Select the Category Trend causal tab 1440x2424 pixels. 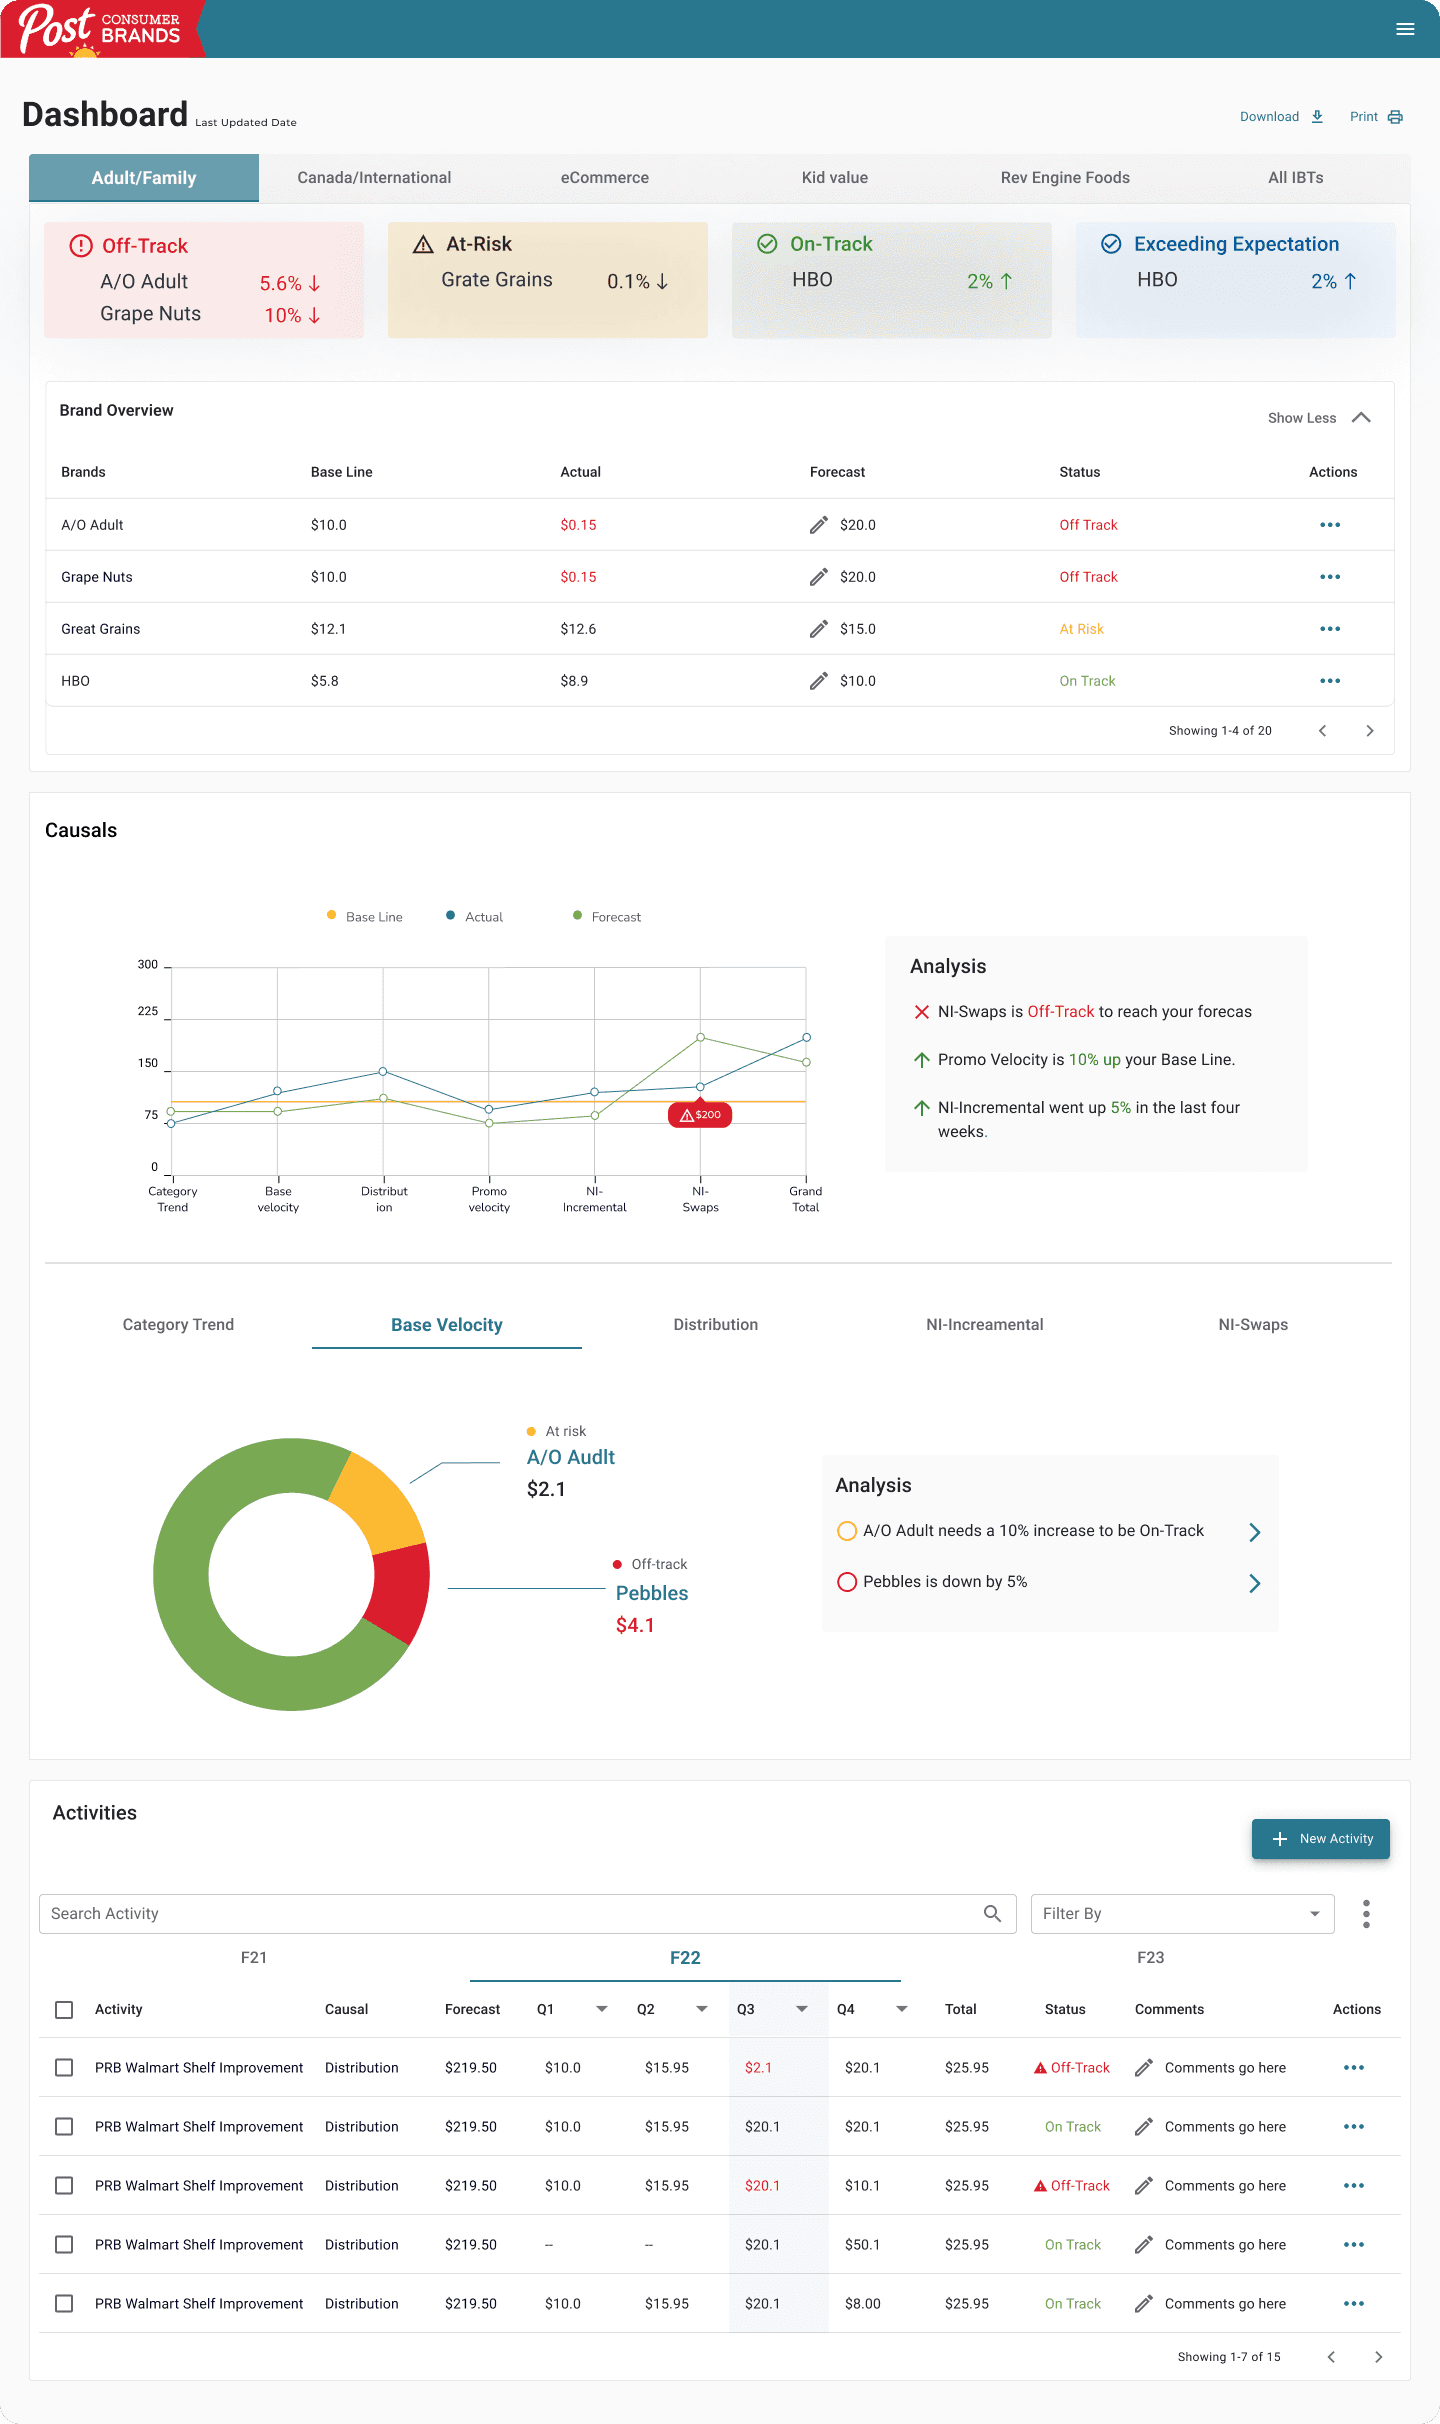click(x=178, y=1324)
